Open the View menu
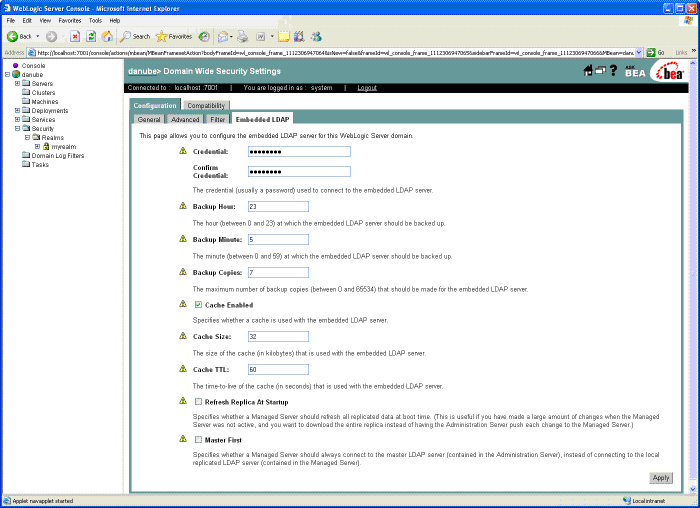700x508 pixels. [45, 21]
